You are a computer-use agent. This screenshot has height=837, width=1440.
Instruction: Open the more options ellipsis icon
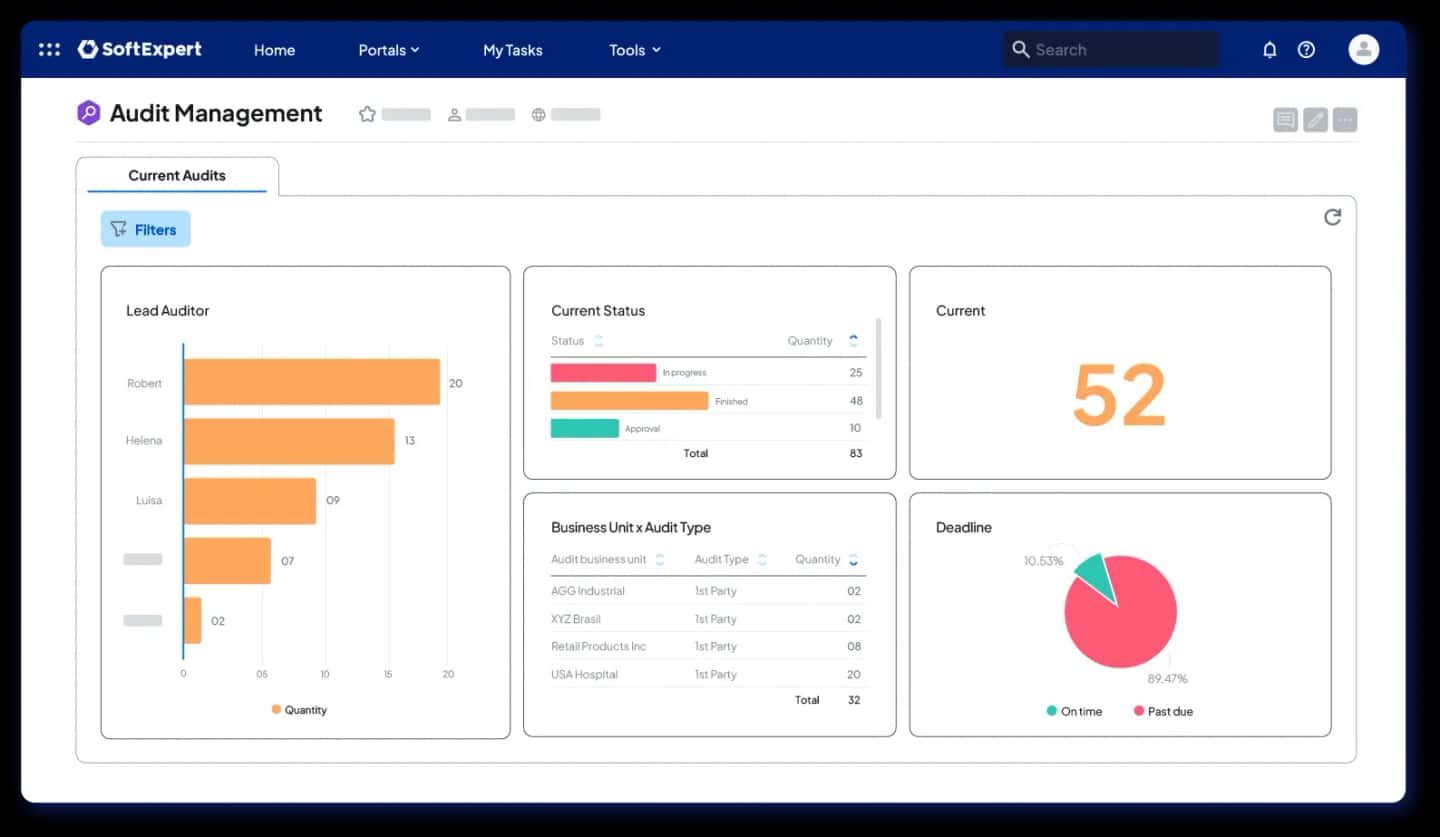coord(1345,120)
